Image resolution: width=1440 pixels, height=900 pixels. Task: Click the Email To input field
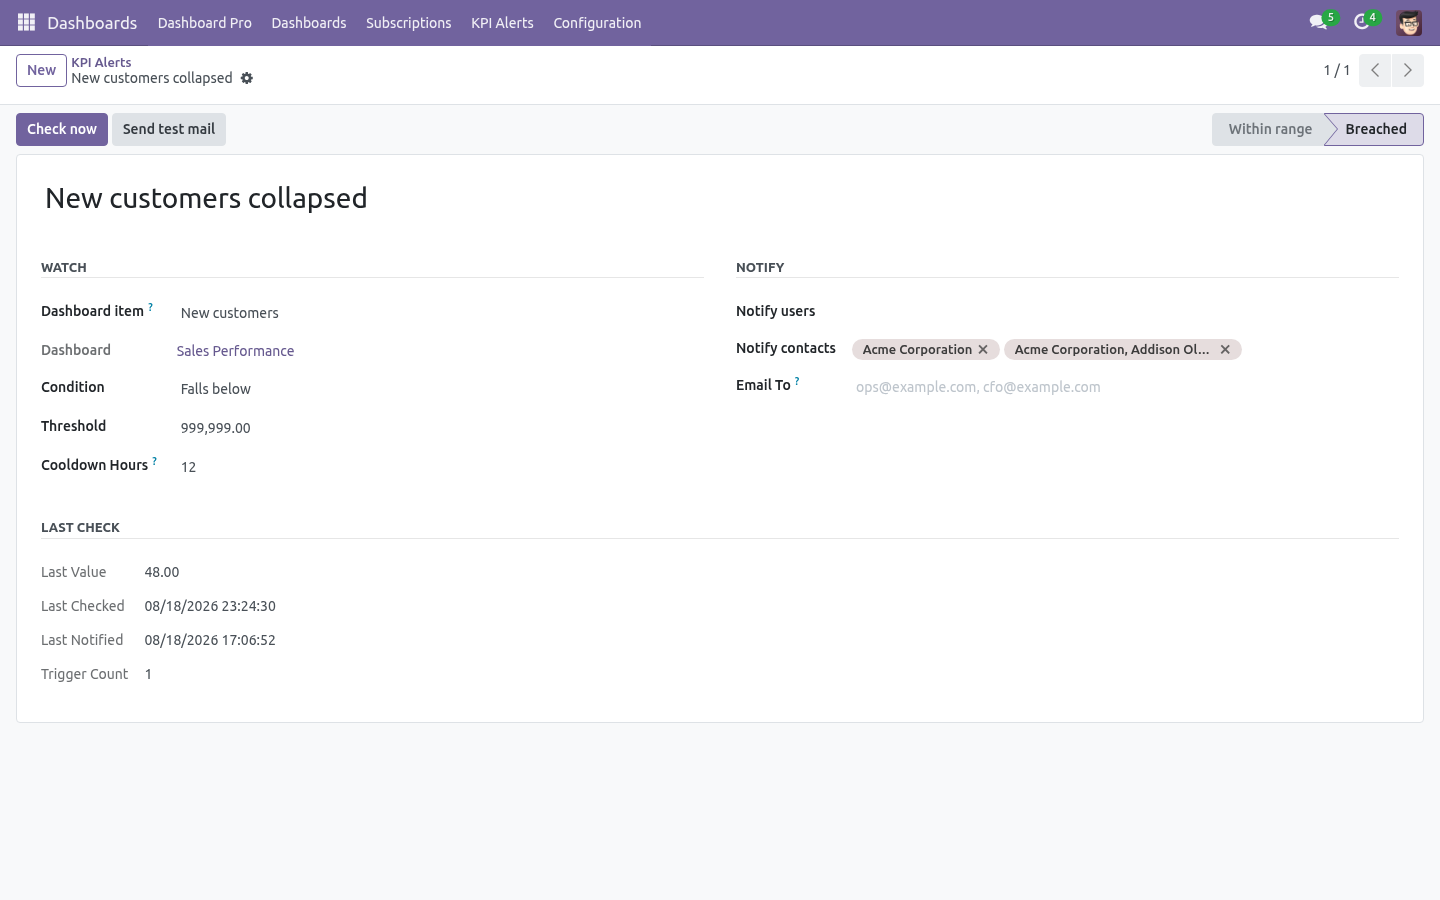pyautogui.click(x=1125, y=387)
